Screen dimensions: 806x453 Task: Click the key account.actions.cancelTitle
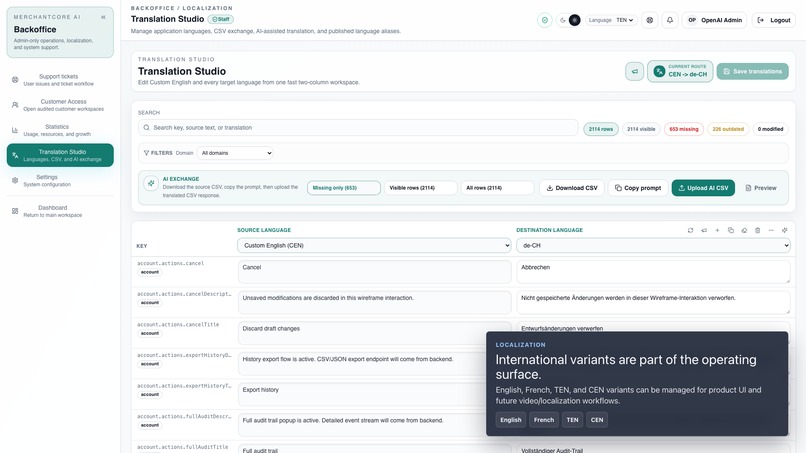(178, 324)
